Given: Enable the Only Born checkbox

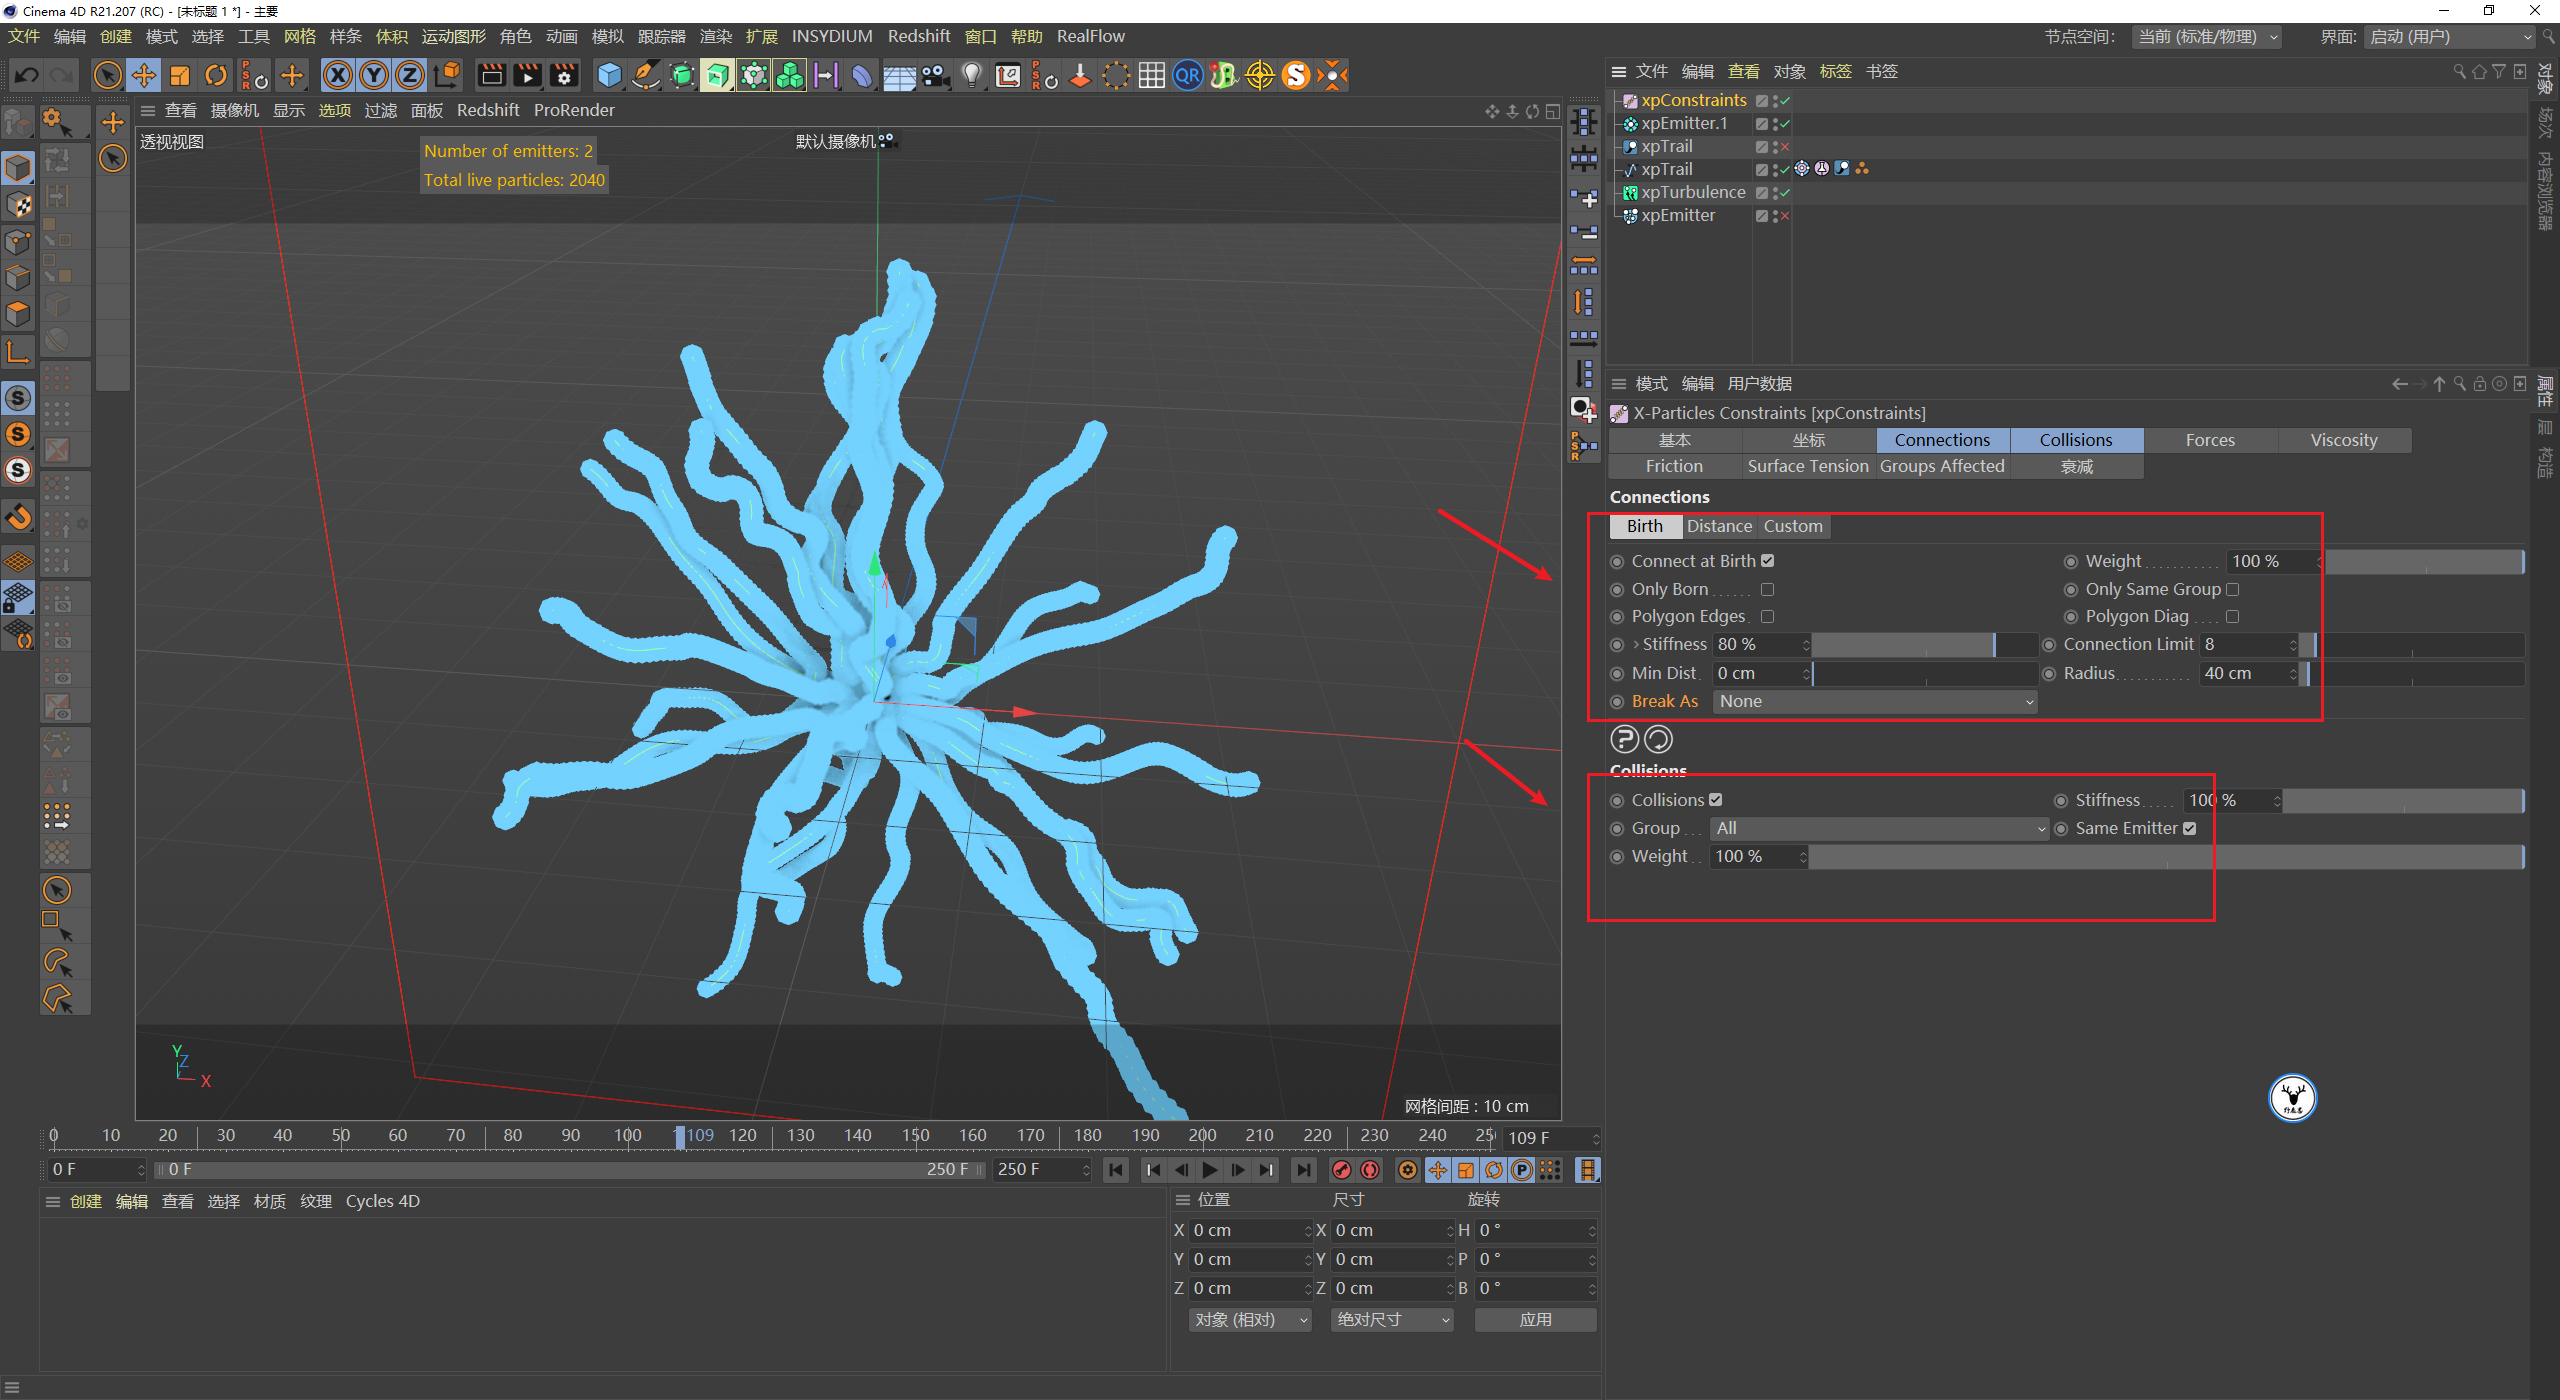Looking at the screenshot, I should [x=1767, y=589].
